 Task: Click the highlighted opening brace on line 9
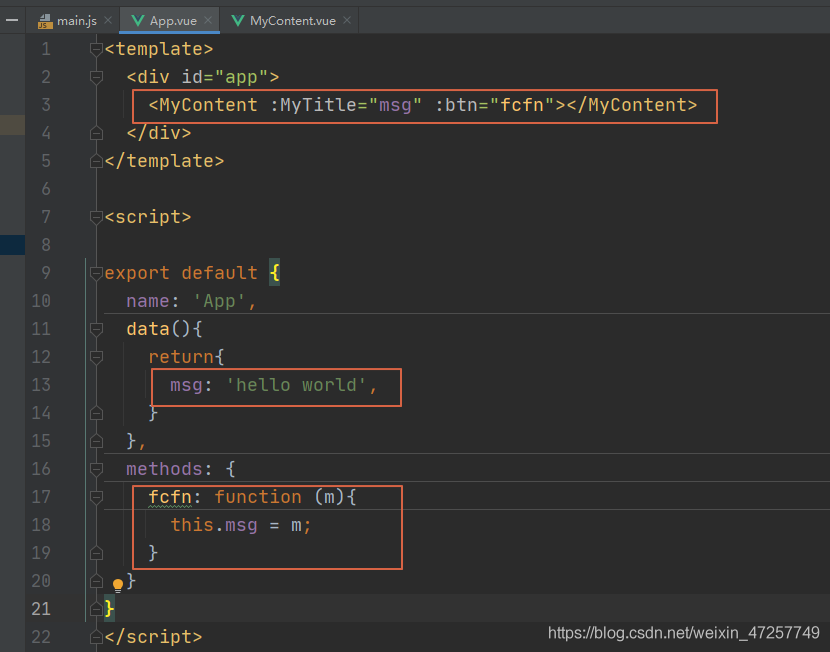click(274, 273)
